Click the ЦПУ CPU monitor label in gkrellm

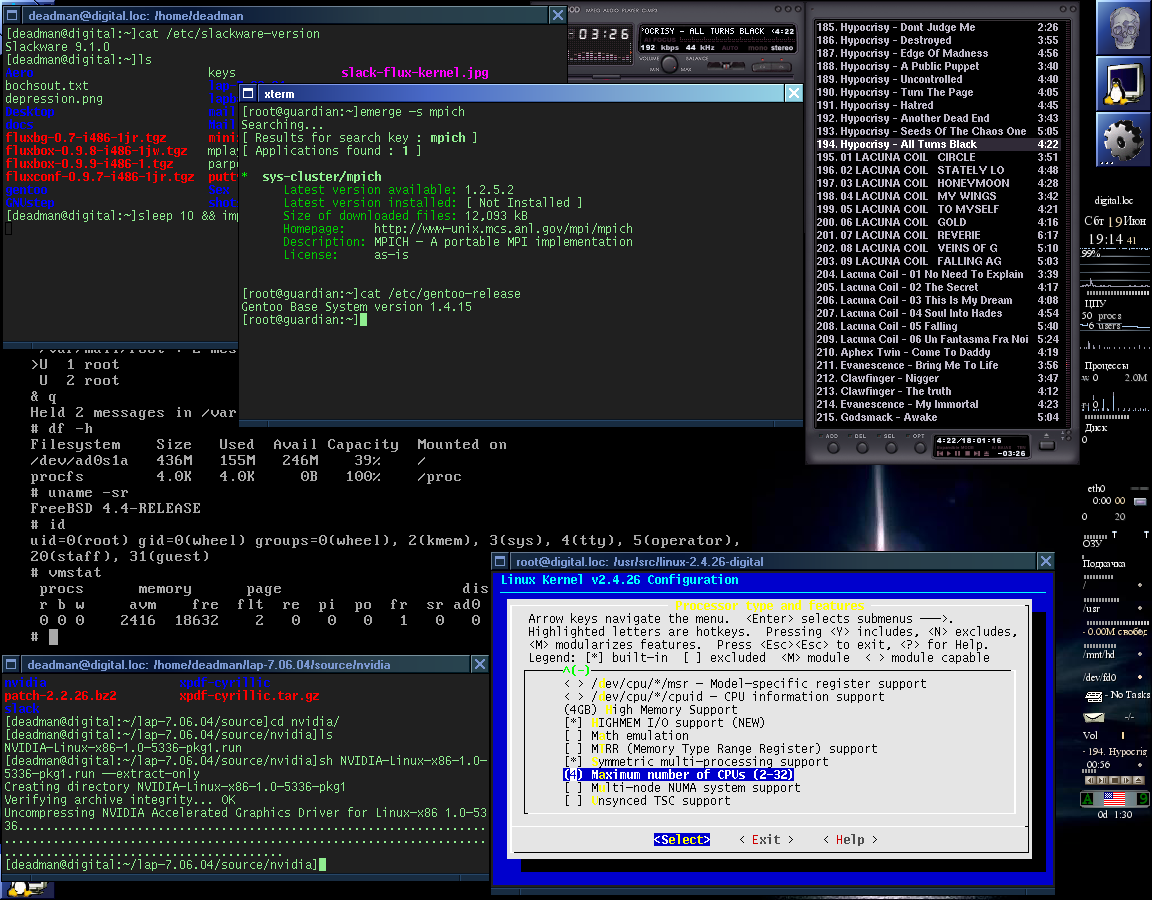[1095, 303]
